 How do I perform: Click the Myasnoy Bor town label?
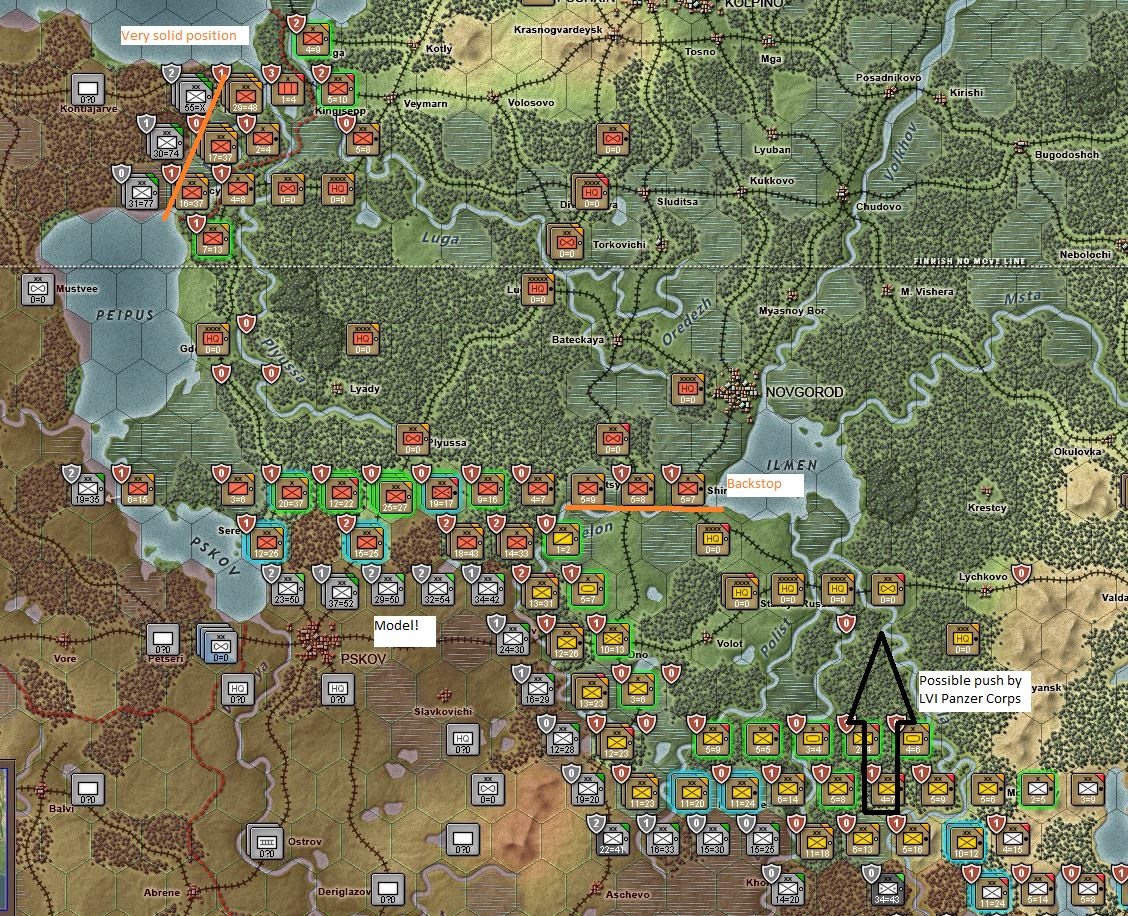(x=792, y=311)
